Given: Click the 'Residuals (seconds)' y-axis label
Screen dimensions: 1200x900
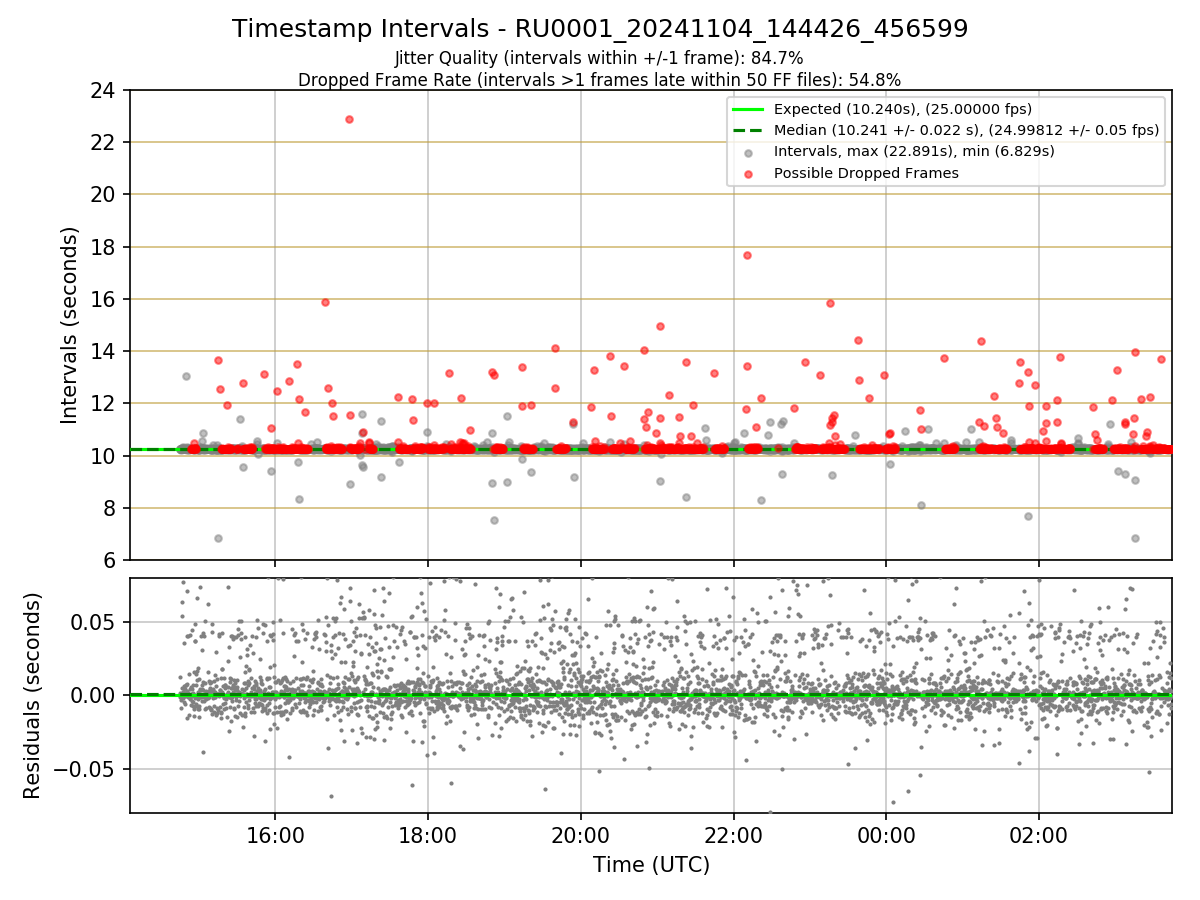Looking at the screenshot, I should pyautogui.click(x=32, y=695).
